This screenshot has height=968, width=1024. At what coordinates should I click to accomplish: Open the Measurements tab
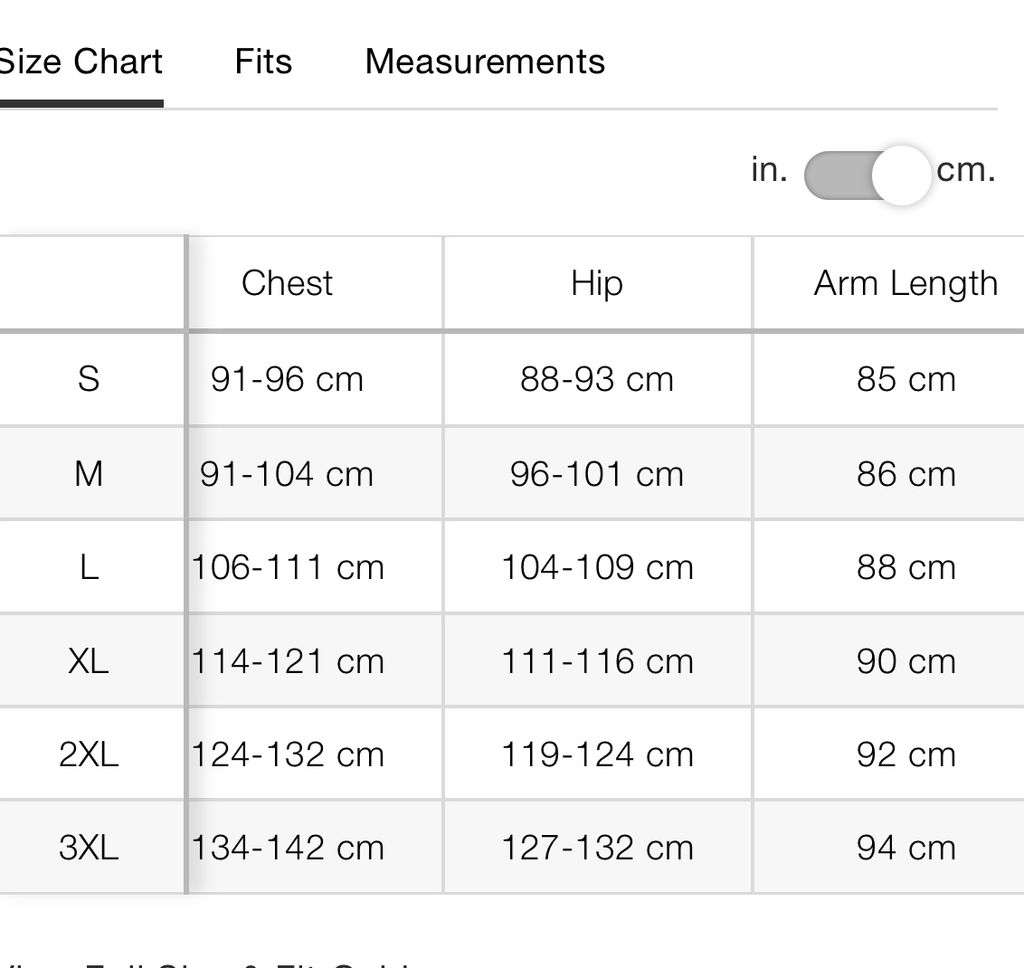tap(485, 62)
